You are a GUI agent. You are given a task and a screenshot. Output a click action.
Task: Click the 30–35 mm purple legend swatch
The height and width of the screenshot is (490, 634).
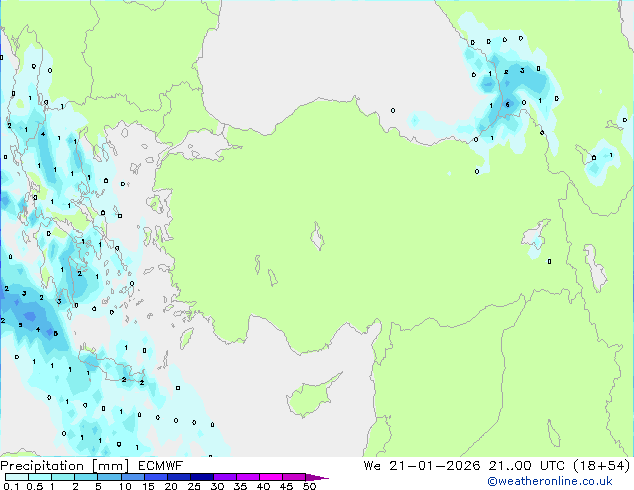(x=225, y=477)
